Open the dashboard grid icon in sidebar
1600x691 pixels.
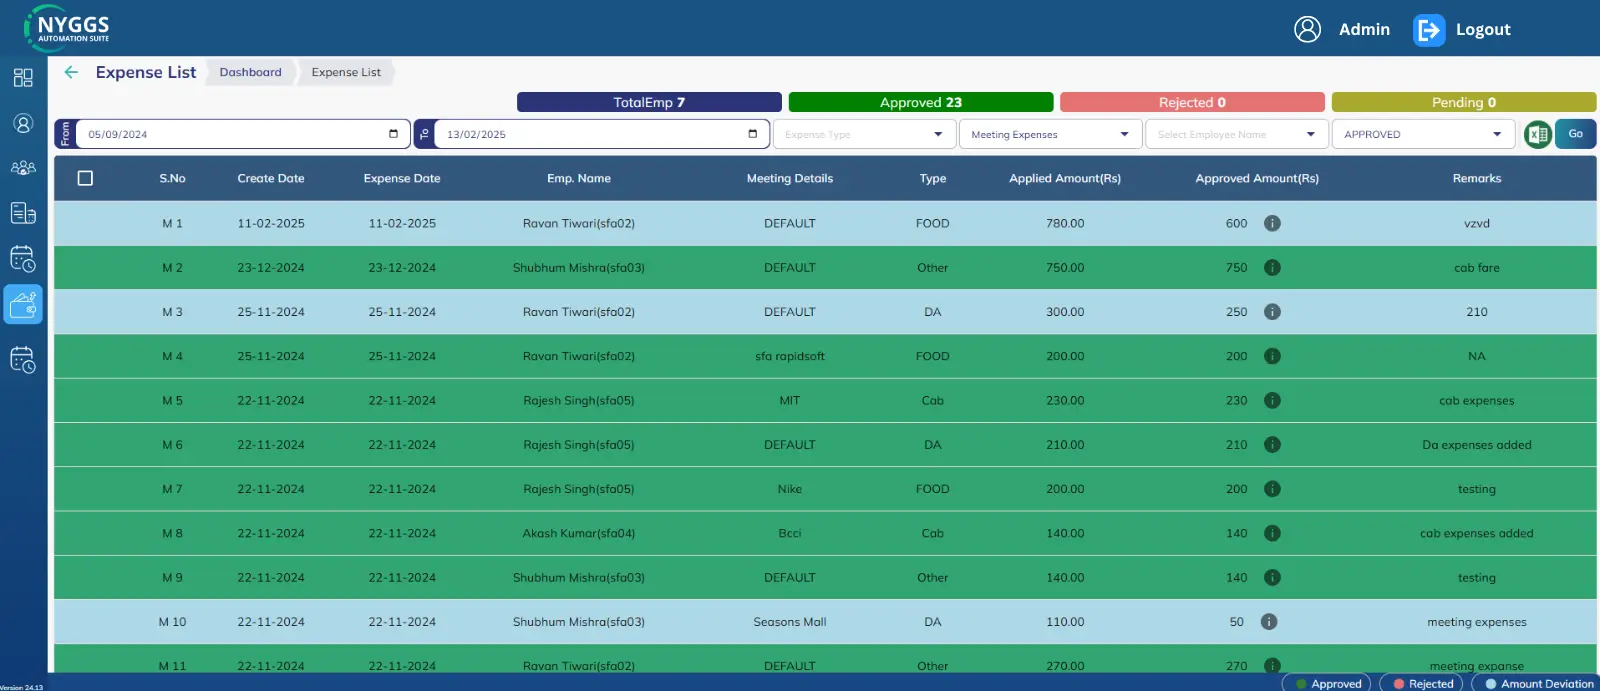(23, 78)
